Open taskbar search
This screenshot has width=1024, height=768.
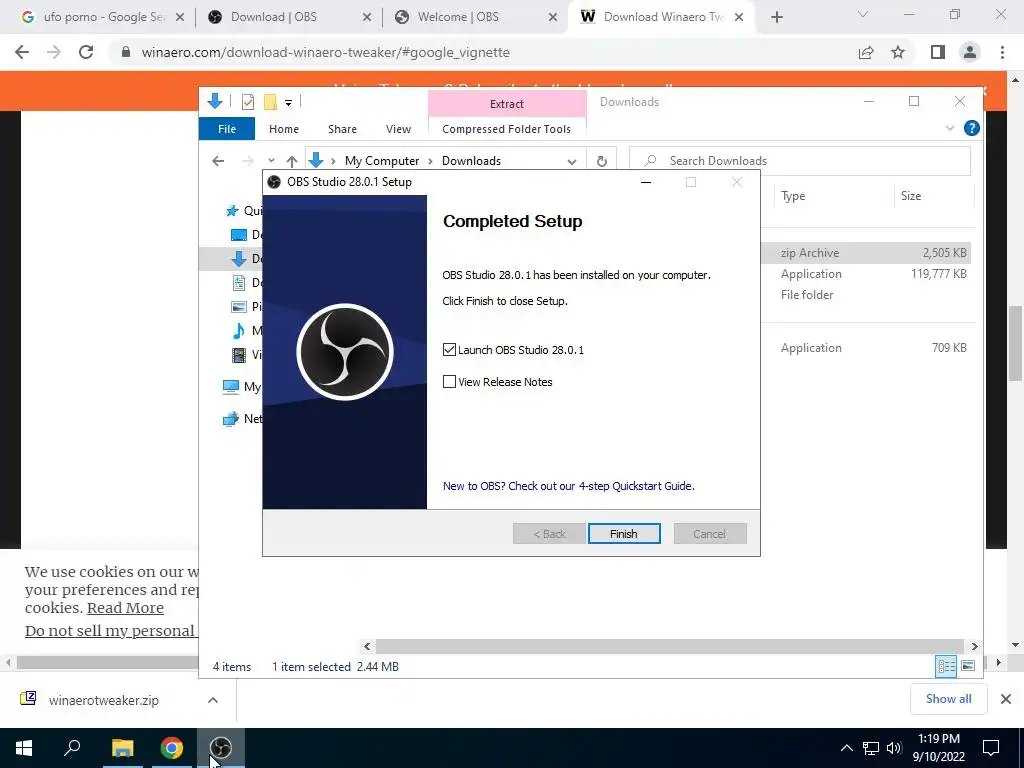pos(72,748)
